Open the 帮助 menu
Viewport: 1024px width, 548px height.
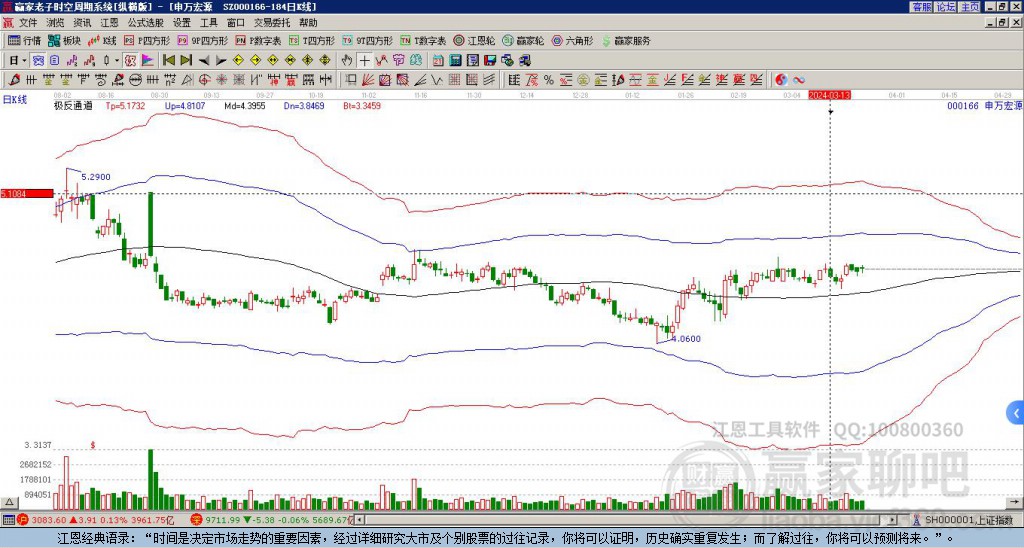coord(308,23)
